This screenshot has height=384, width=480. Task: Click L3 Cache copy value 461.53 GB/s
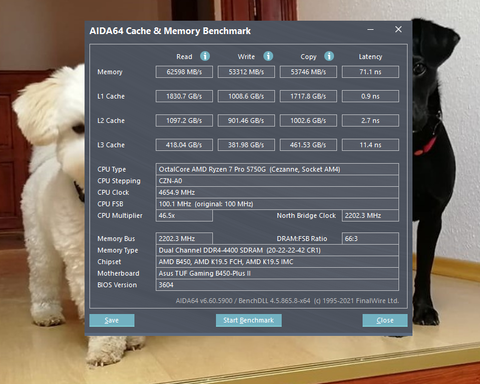308,145
